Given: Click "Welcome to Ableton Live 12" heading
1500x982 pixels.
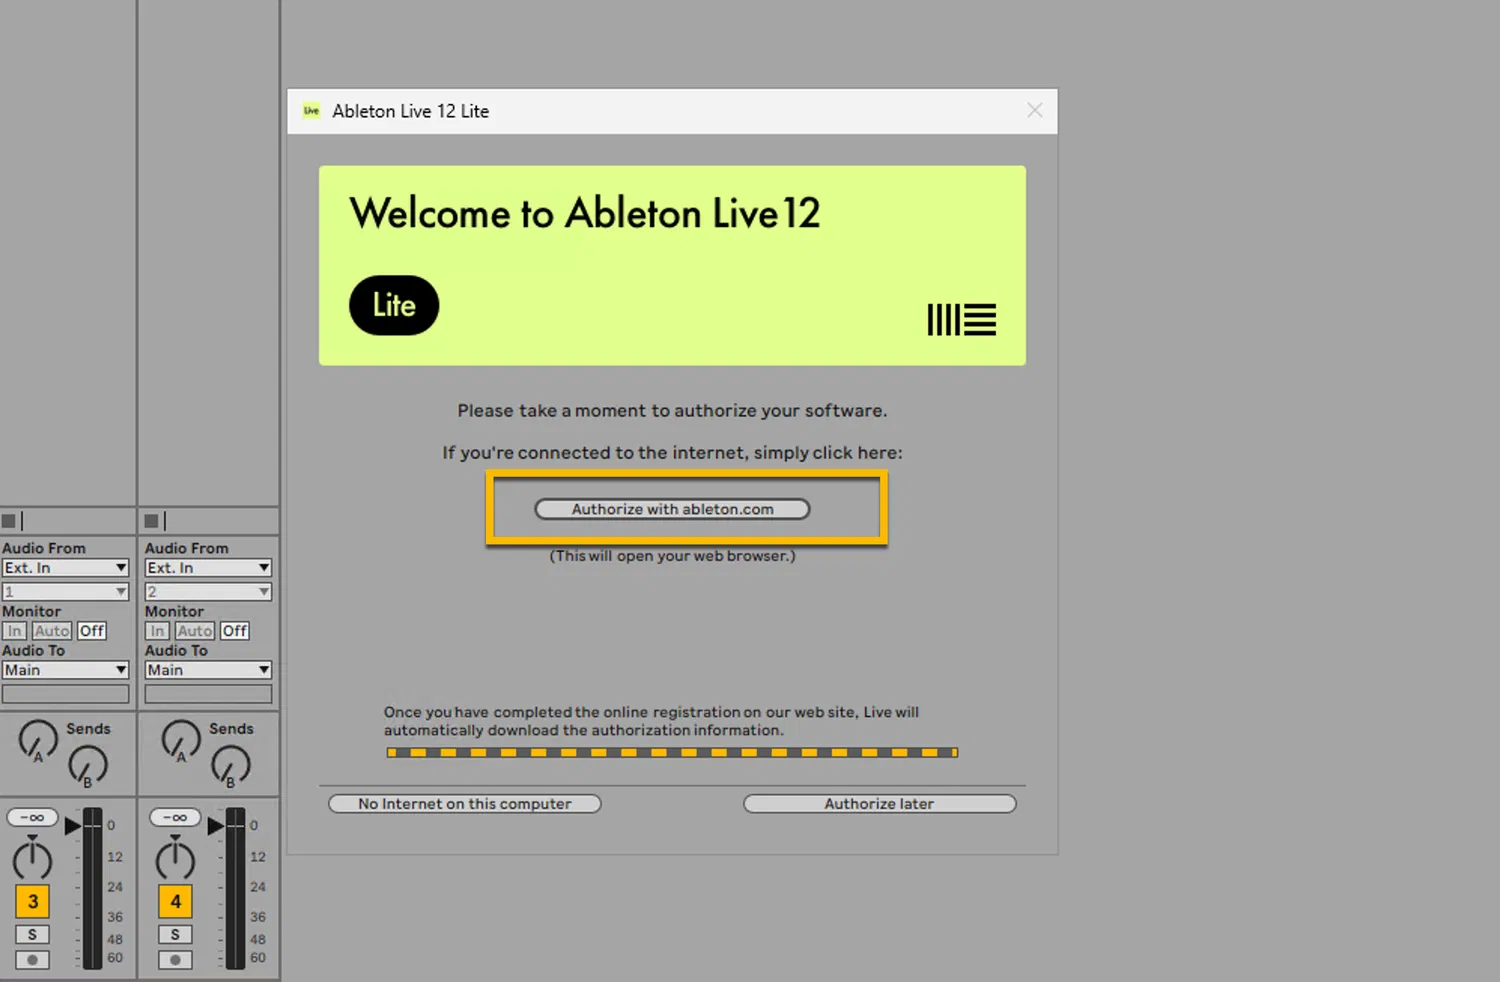Looking at the screenshot, I should [x=585, y=213].
